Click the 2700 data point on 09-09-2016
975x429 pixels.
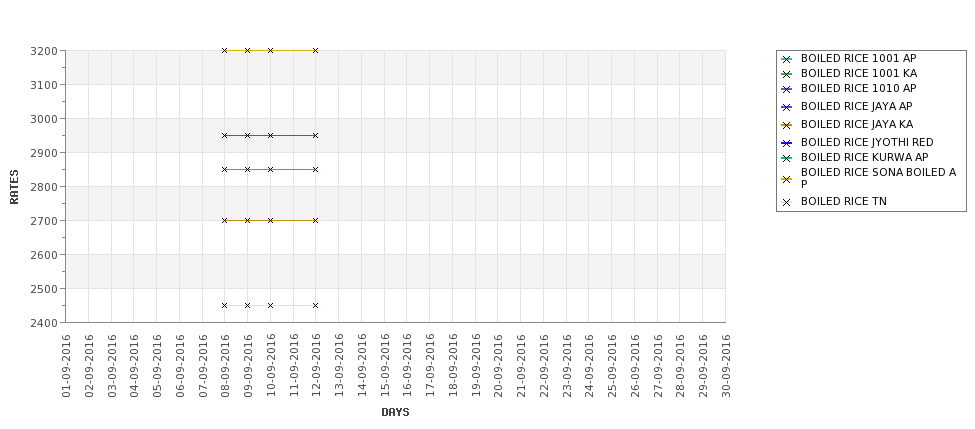point(247,220)
